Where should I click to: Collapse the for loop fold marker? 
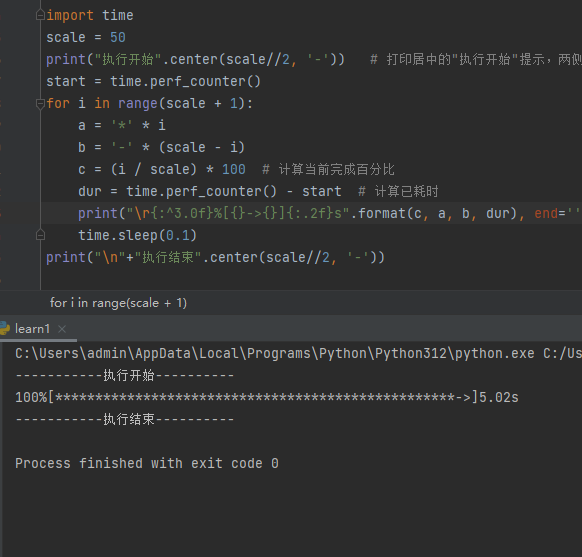[x=40, y=104]
